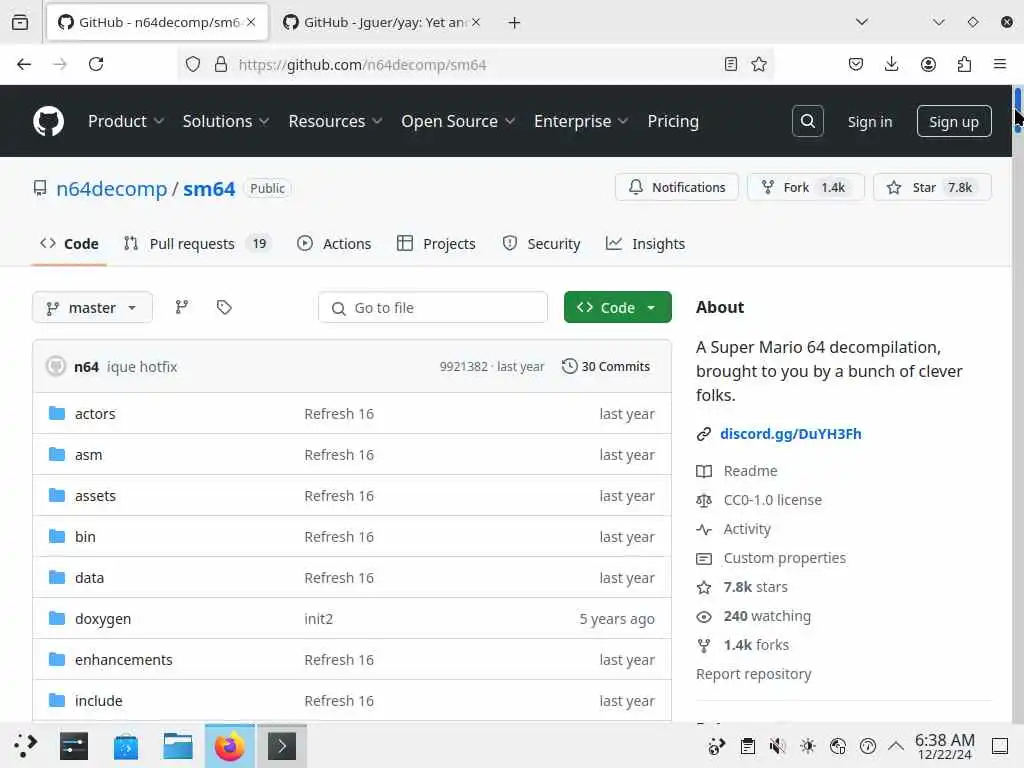This screenshot has width=1024, height=768.
Task: Click the branches icon next to master
Action: pyautogui.click(x=182, y=307)
